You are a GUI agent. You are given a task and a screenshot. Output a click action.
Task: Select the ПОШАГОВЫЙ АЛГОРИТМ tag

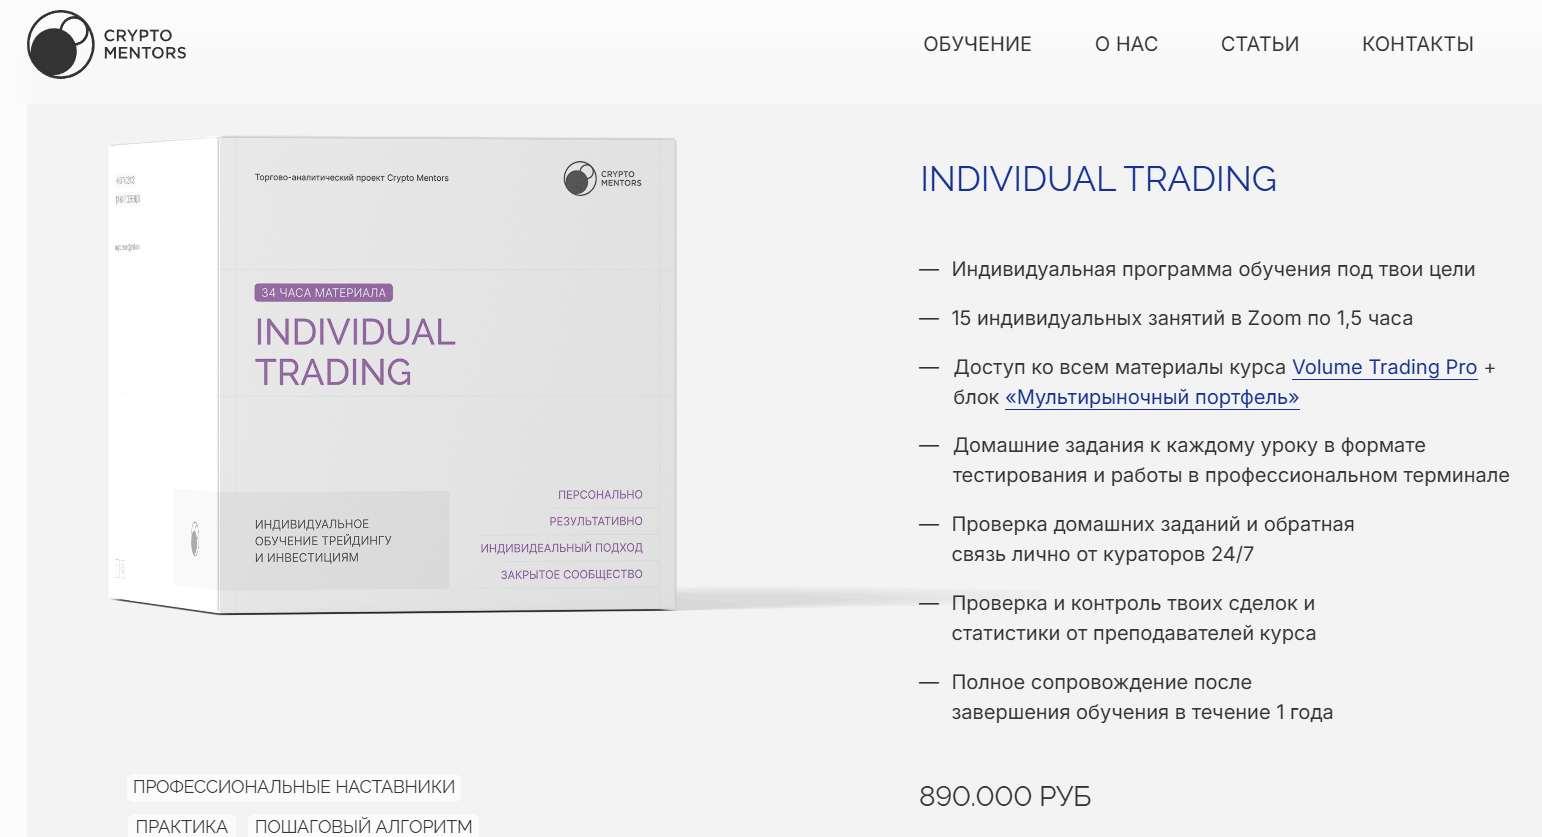tap(364, 826)
